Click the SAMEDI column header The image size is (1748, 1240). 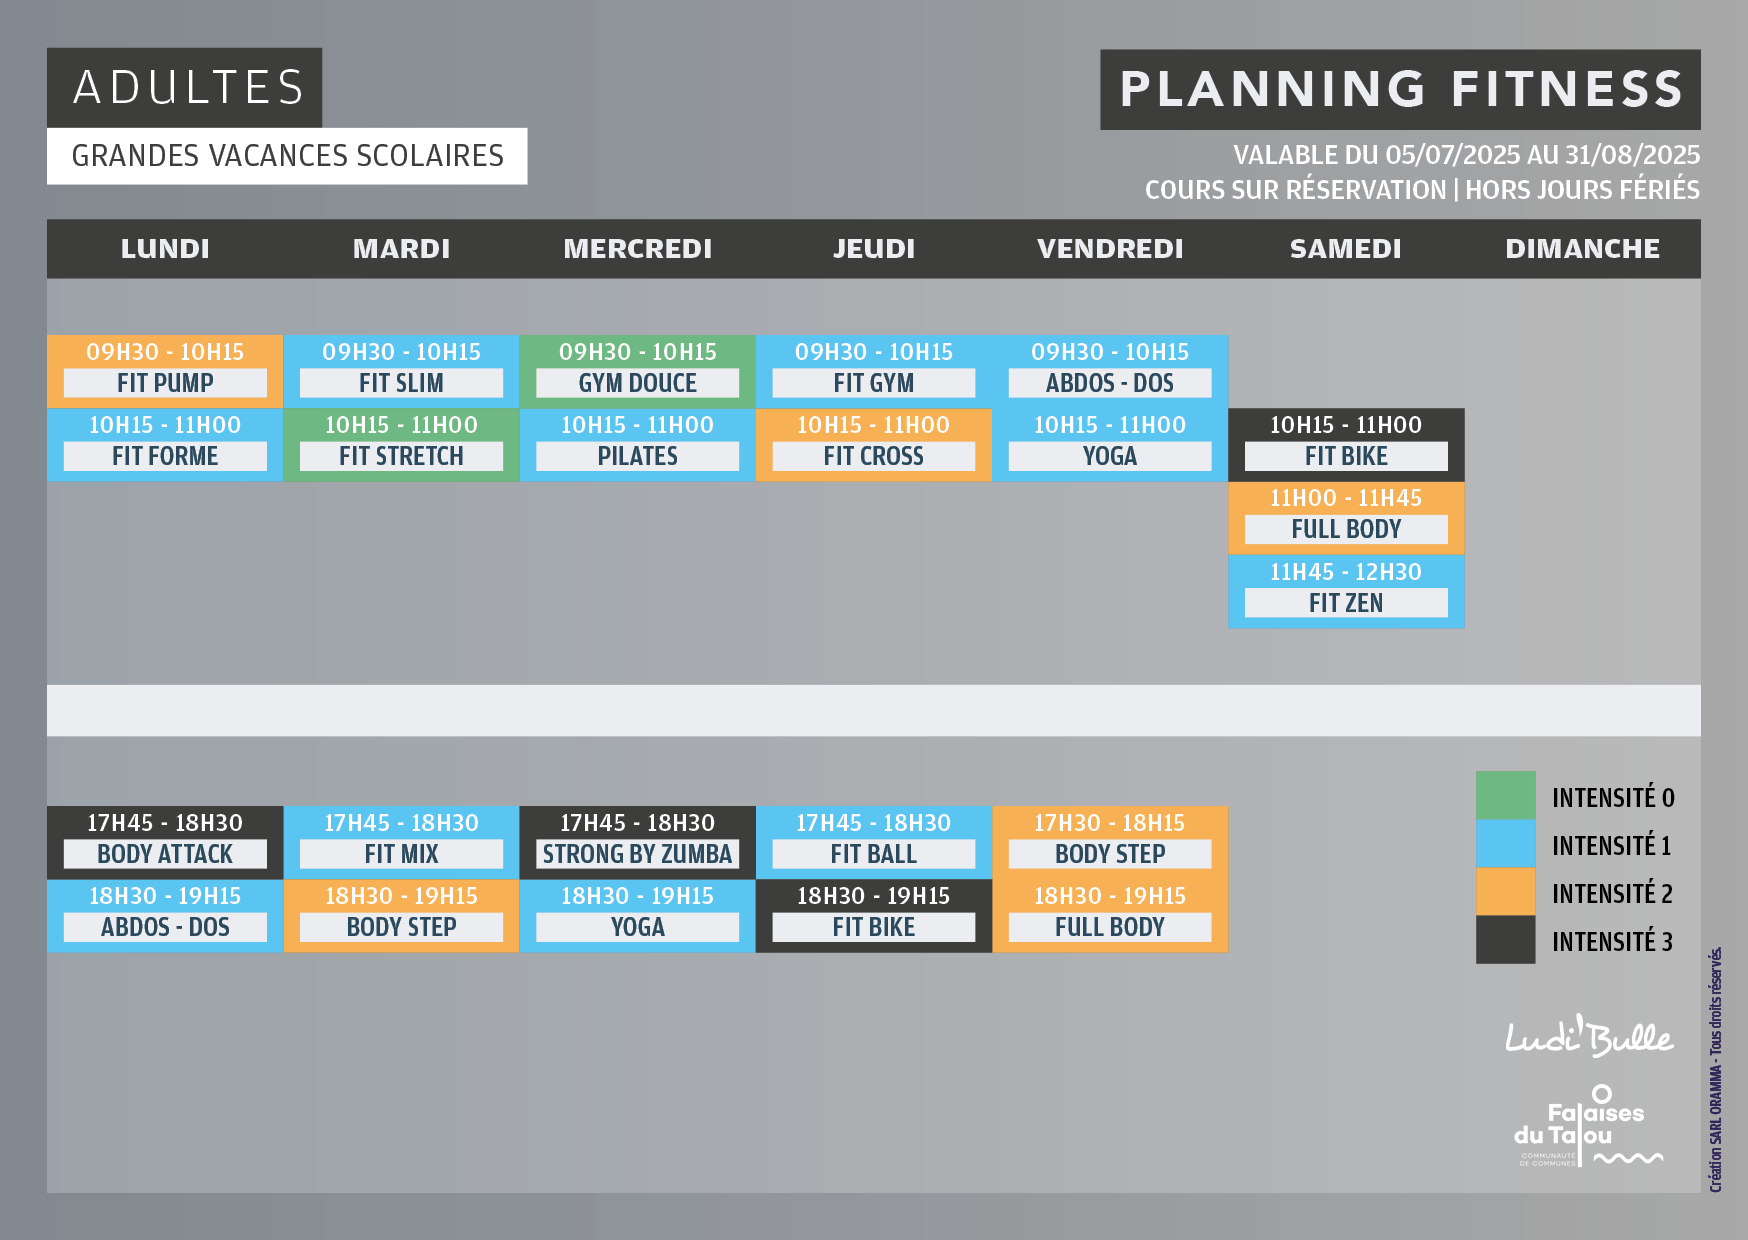pos(1346,249)
